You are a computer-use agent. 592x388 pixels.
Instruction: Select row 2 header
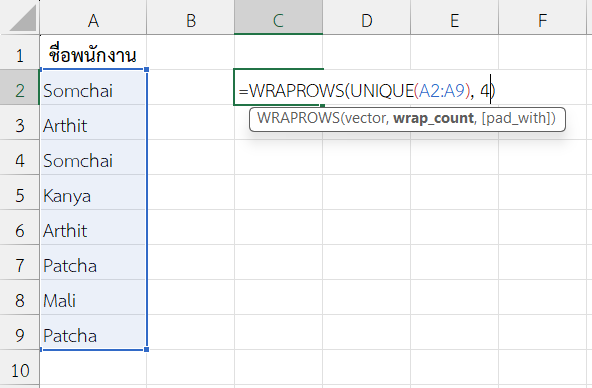point(20,88)
